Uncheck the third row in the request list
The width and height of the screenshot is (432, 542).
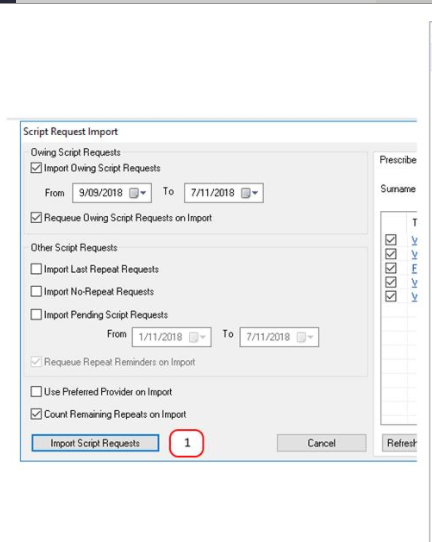click(x=391, y=268)
